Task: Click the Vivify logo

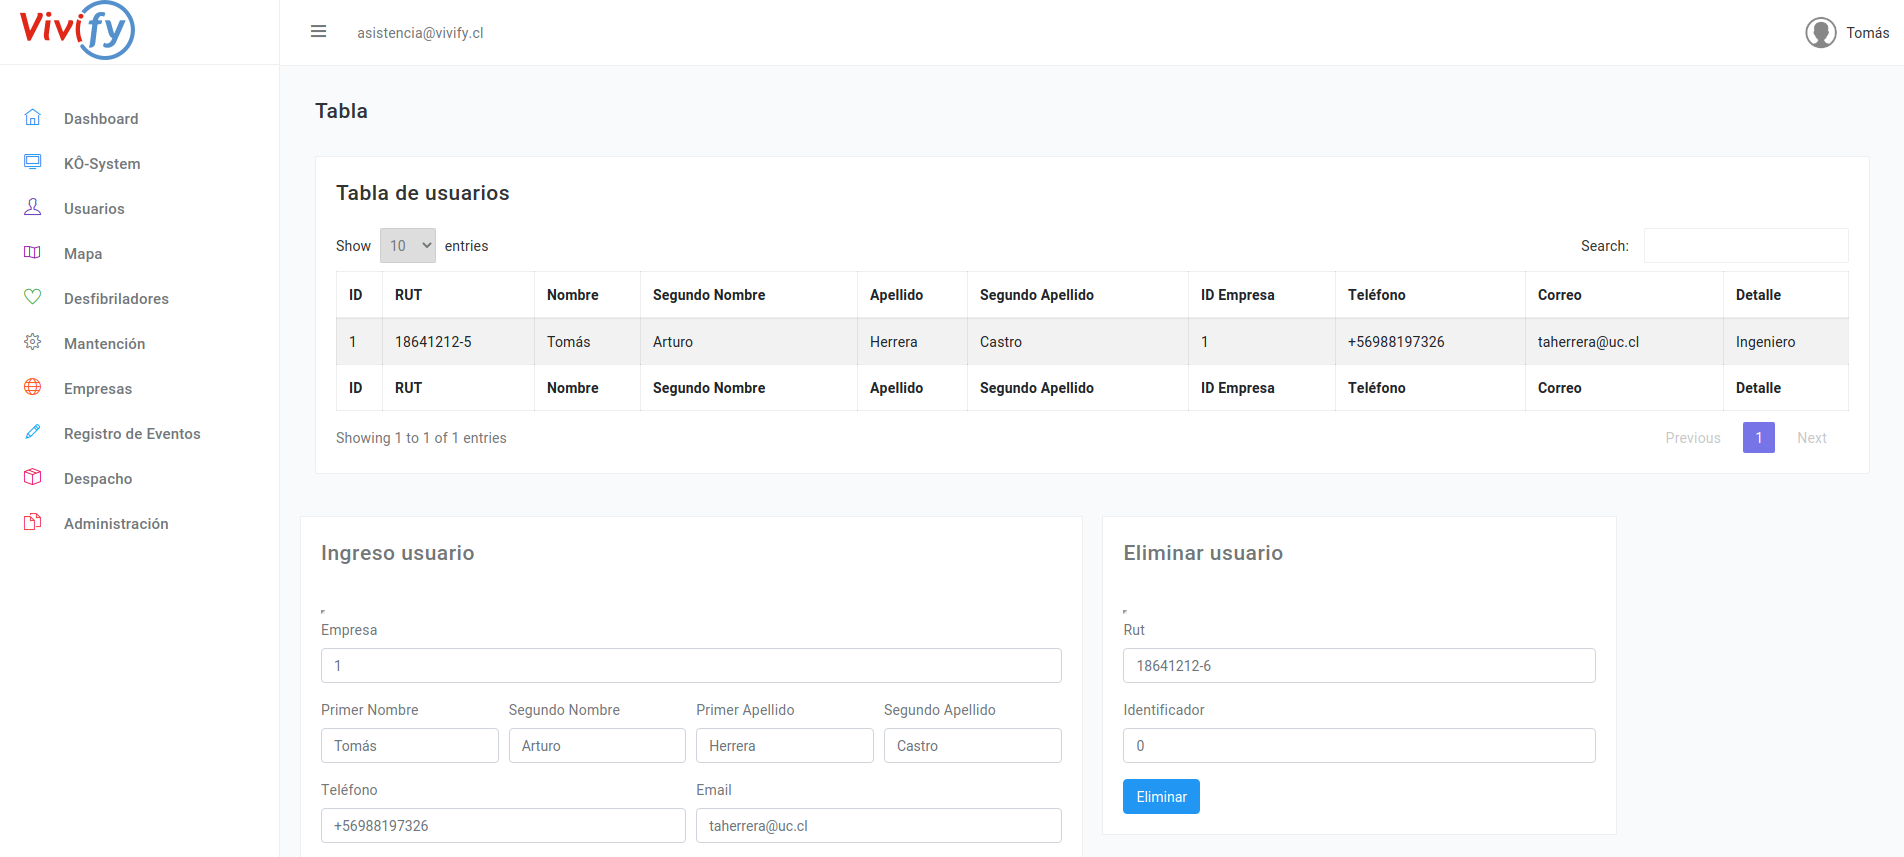Action: point(77,30)
